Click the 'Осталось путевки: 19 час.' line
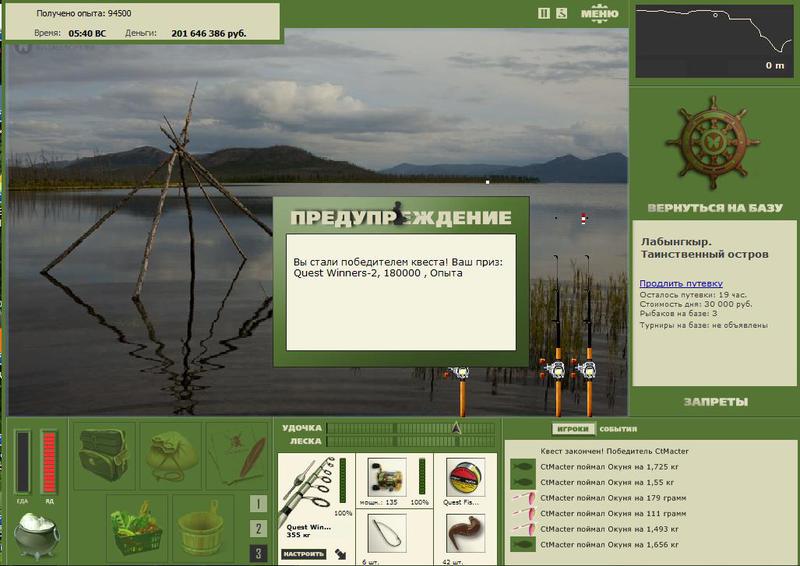800x566 pixels. (693, 294)
